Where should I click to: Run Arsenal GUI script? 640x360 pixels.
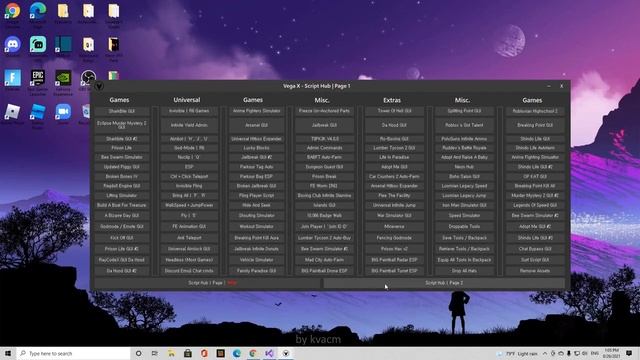click(x=256, y=125)
